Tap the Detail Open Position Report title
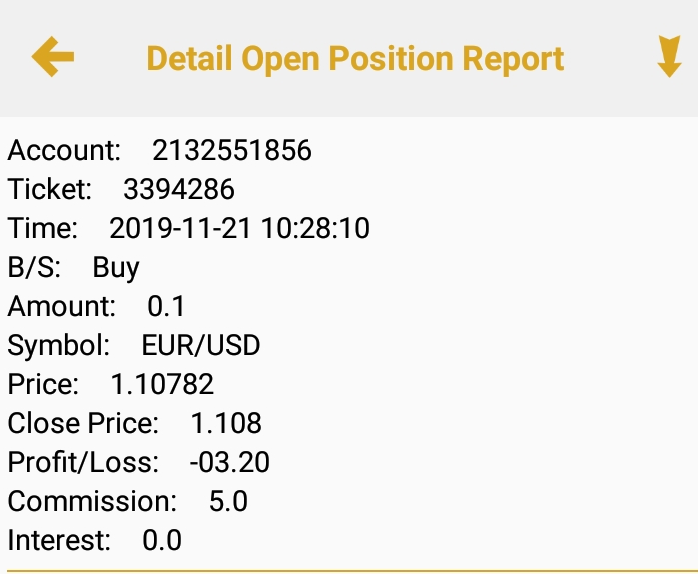This screenshot has width=698, height=574. click(x=355, y=58)
